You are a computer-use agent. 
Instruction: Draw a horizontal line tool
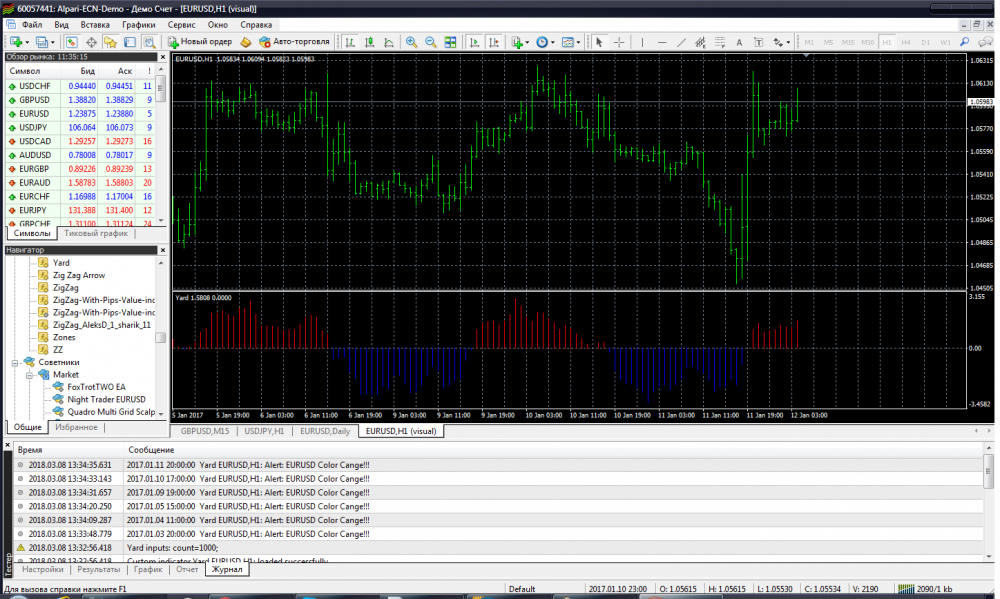pyautogui.click(x=662, y=42)
